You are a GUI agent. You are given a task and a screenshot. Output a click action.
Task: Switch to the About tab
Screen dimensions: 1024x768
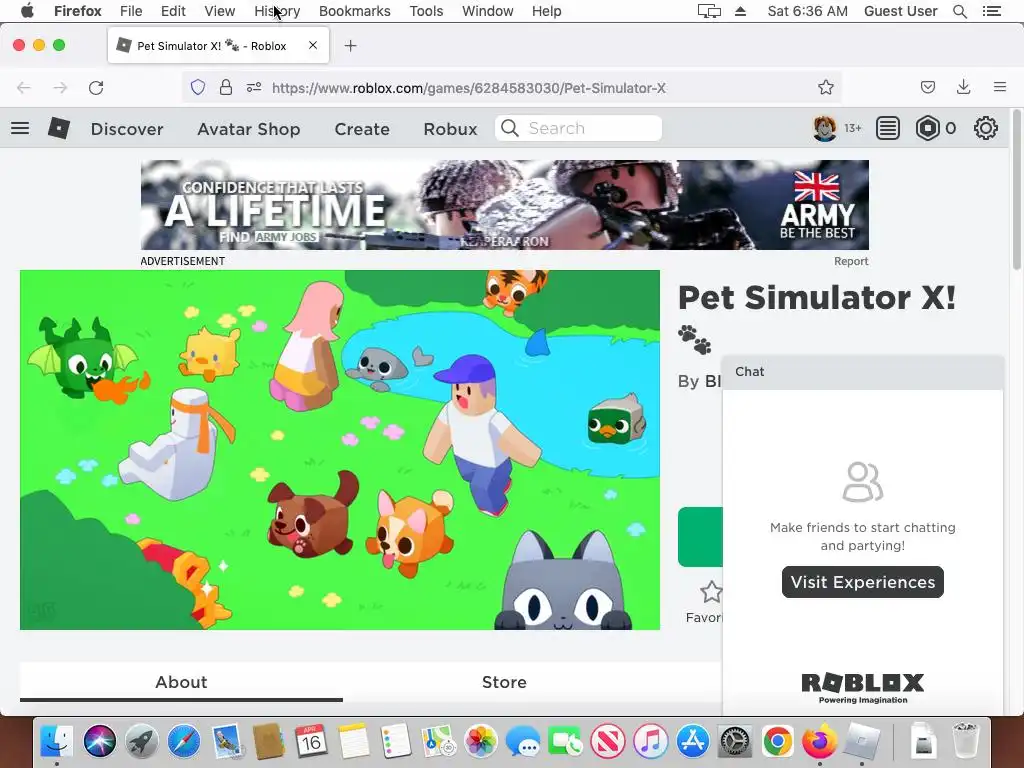tap(181, 682)
